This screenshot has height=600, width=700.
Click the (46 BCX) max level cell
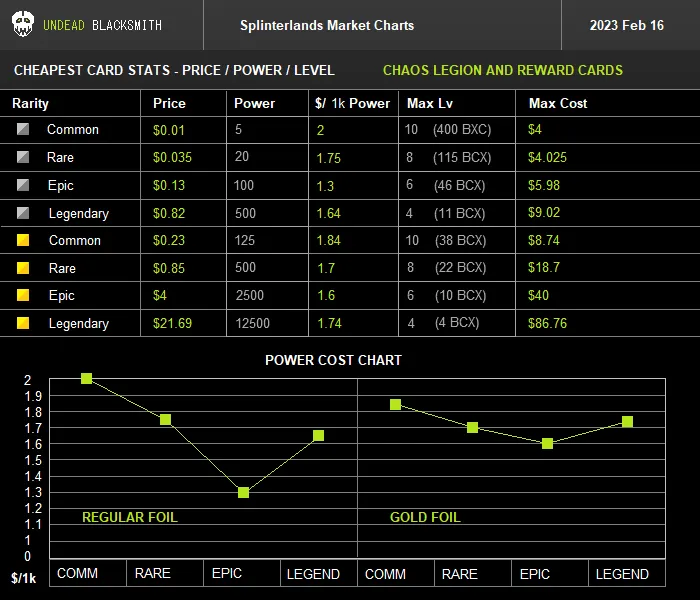[459, 185]
